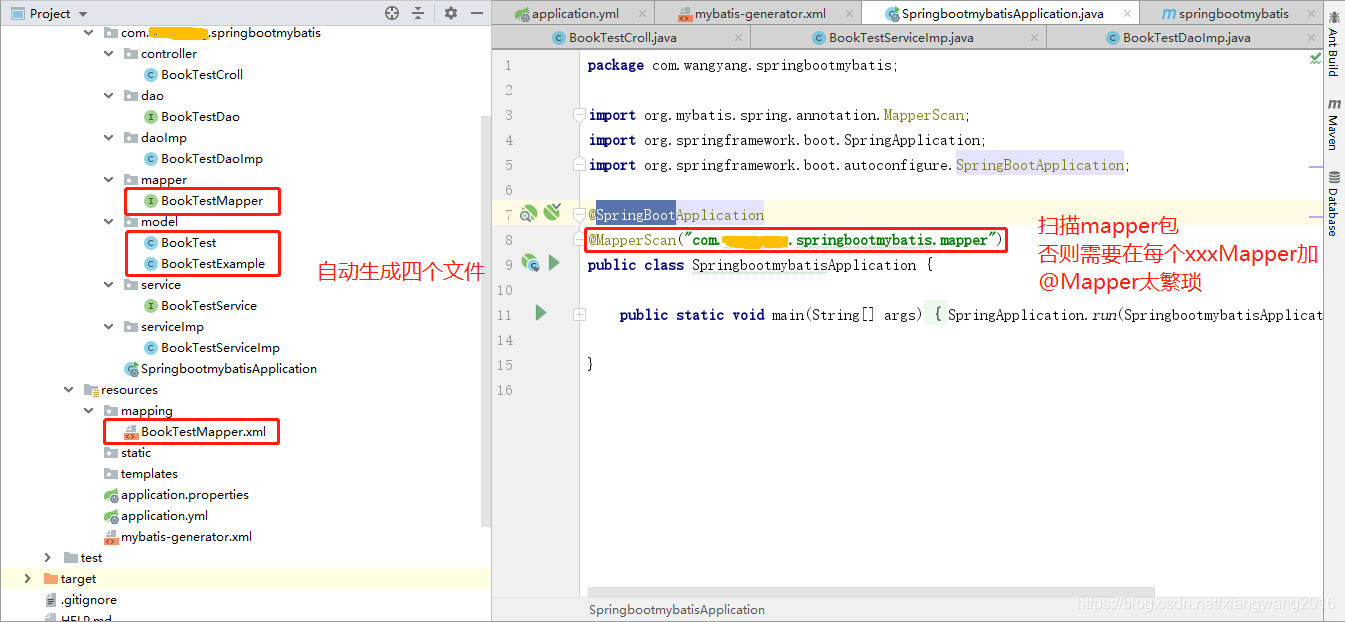The width and height of the screenshot is (1345, 622).
Task: Collapse all nodes using Project panel collapse icon
Action: [x=418, y=13]
